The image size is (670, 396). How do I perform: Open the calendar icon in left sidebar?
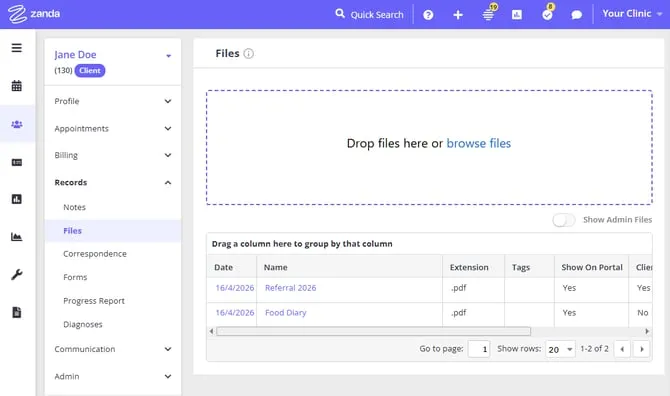[17, 86]
